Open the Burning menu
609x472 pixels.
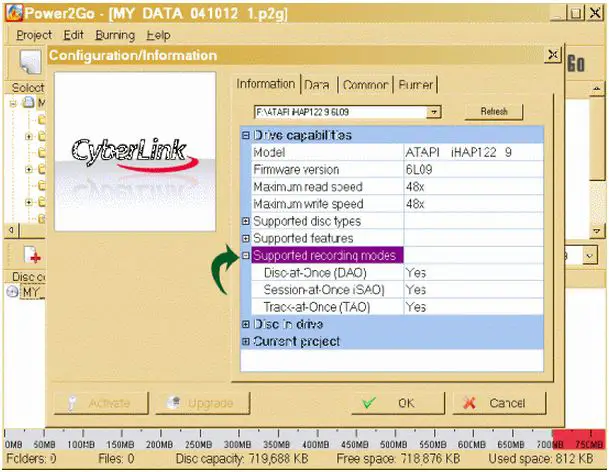point(115,35)
